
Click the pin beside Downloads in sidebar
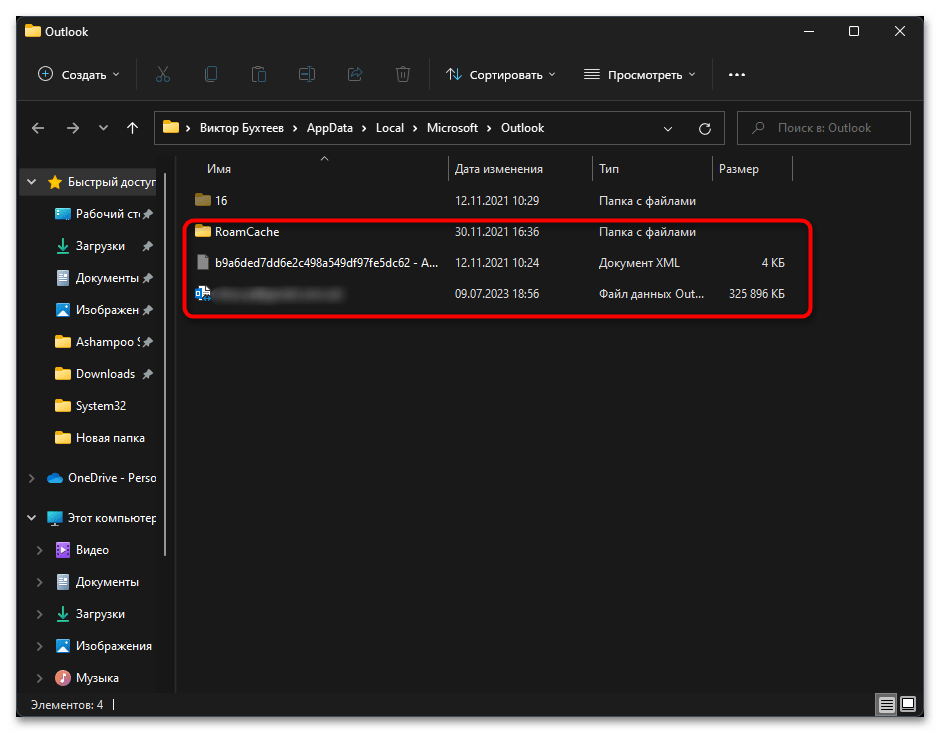click(147, 374)
